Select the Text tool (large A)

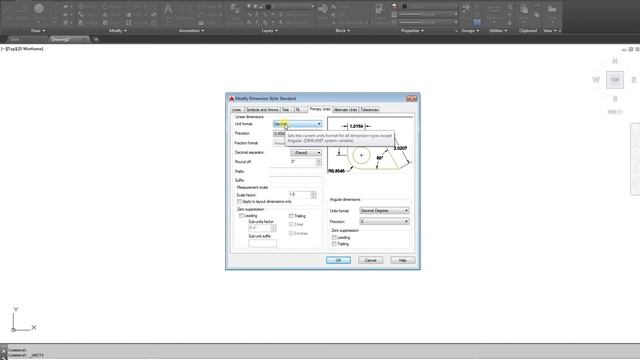[x=168, y=9]
